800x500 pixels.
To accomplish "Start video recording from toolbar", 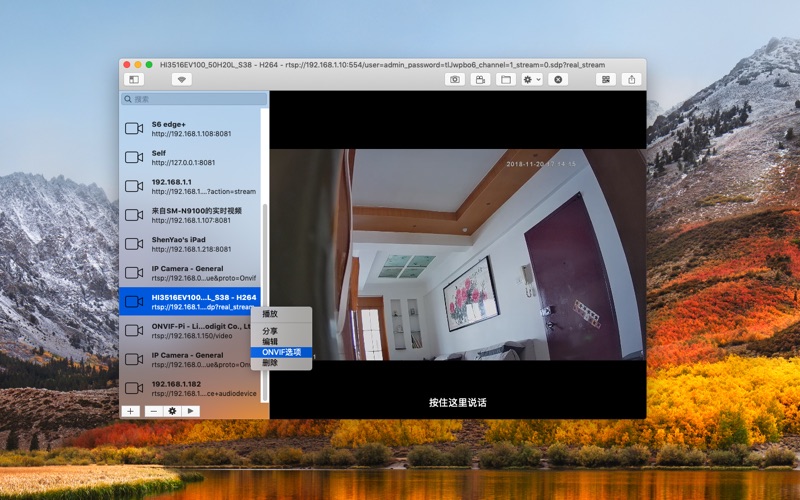I will click(x=481, y=79).
